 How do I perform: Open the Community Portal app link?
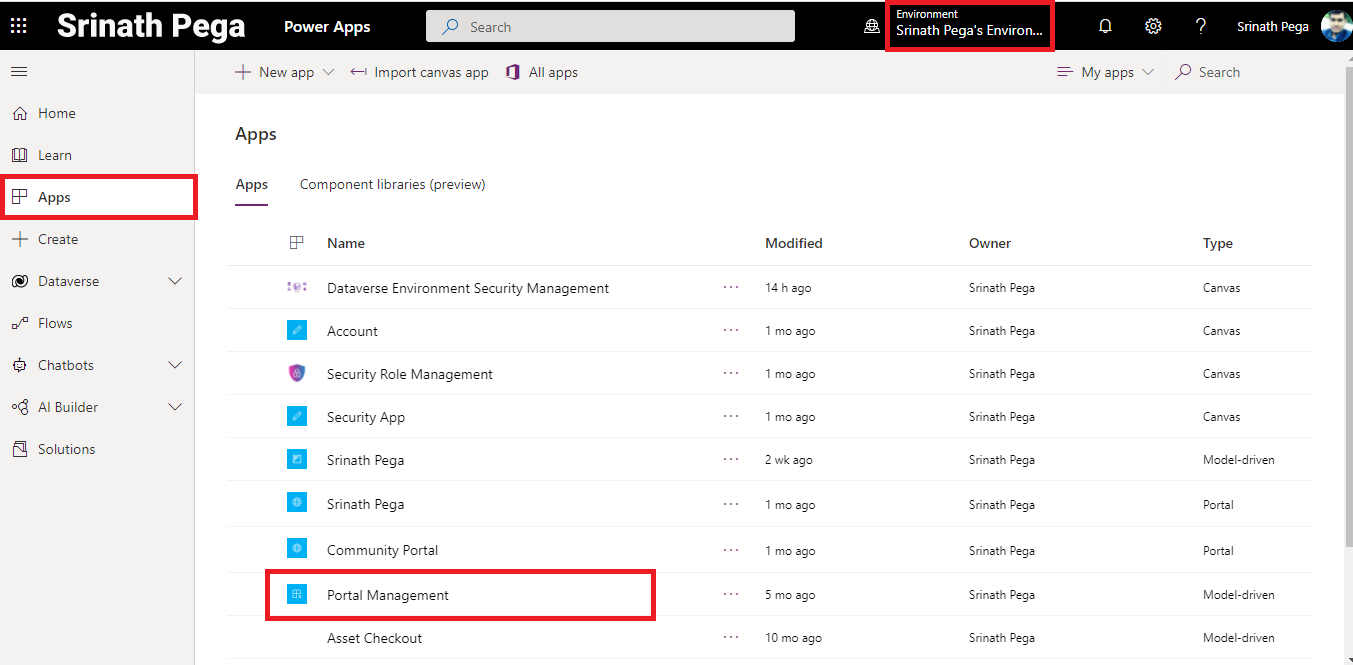pos(382,550)
